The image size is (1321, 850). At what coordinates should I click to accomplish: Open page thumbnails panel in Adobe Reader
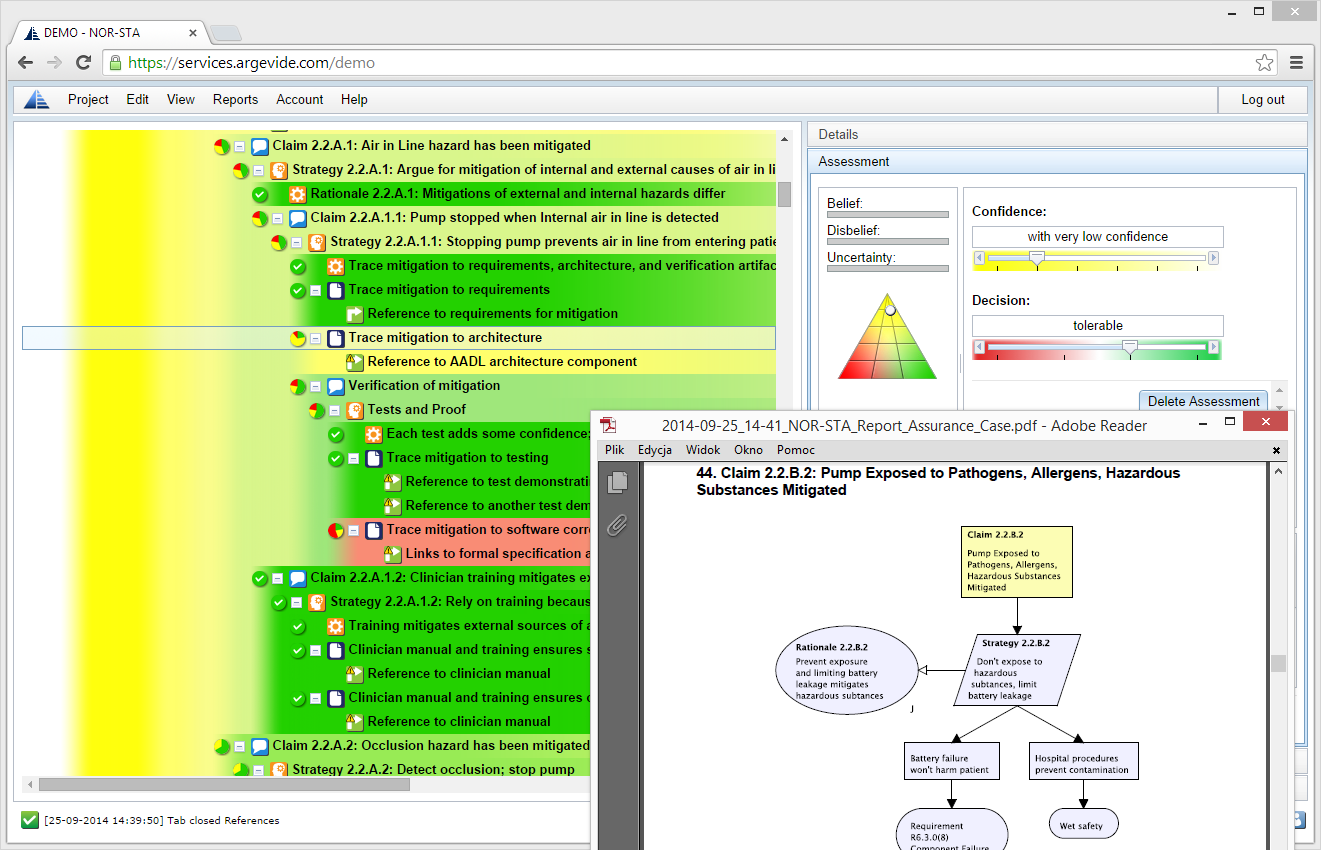(x=617, y=483)
